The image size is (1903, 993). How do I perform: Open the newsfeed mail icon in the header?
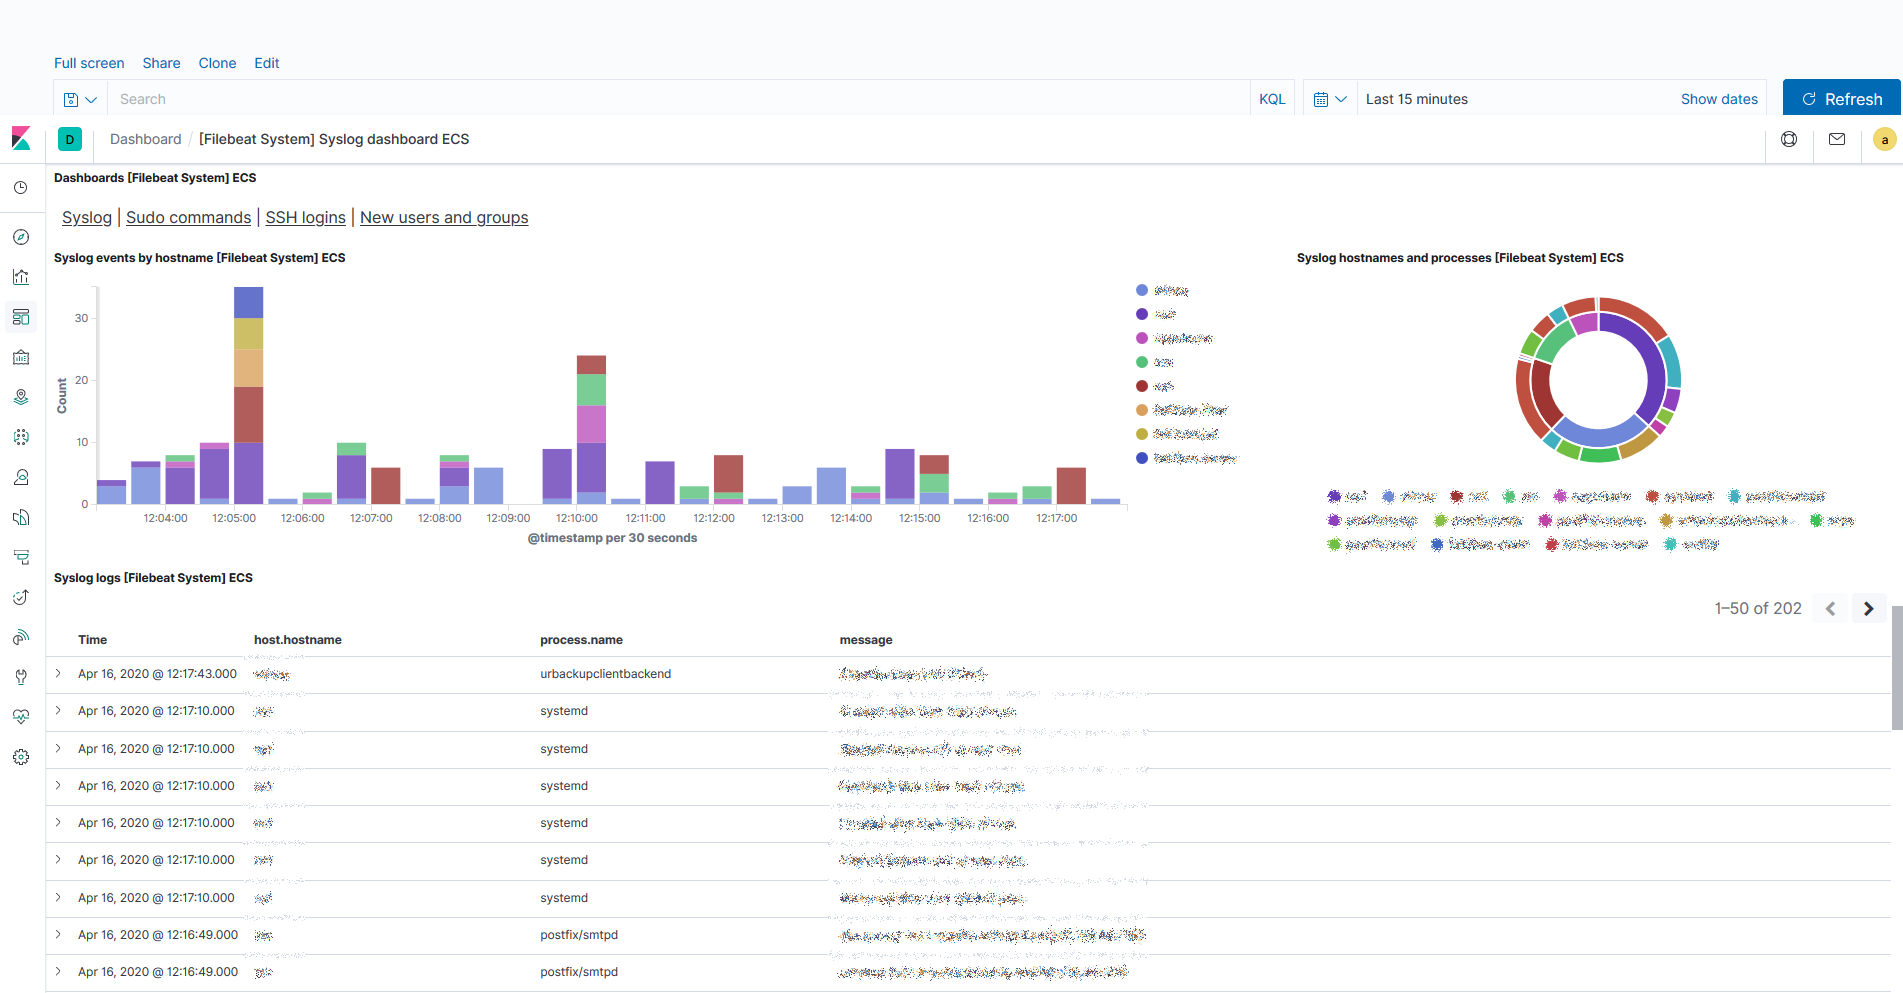1837,139
